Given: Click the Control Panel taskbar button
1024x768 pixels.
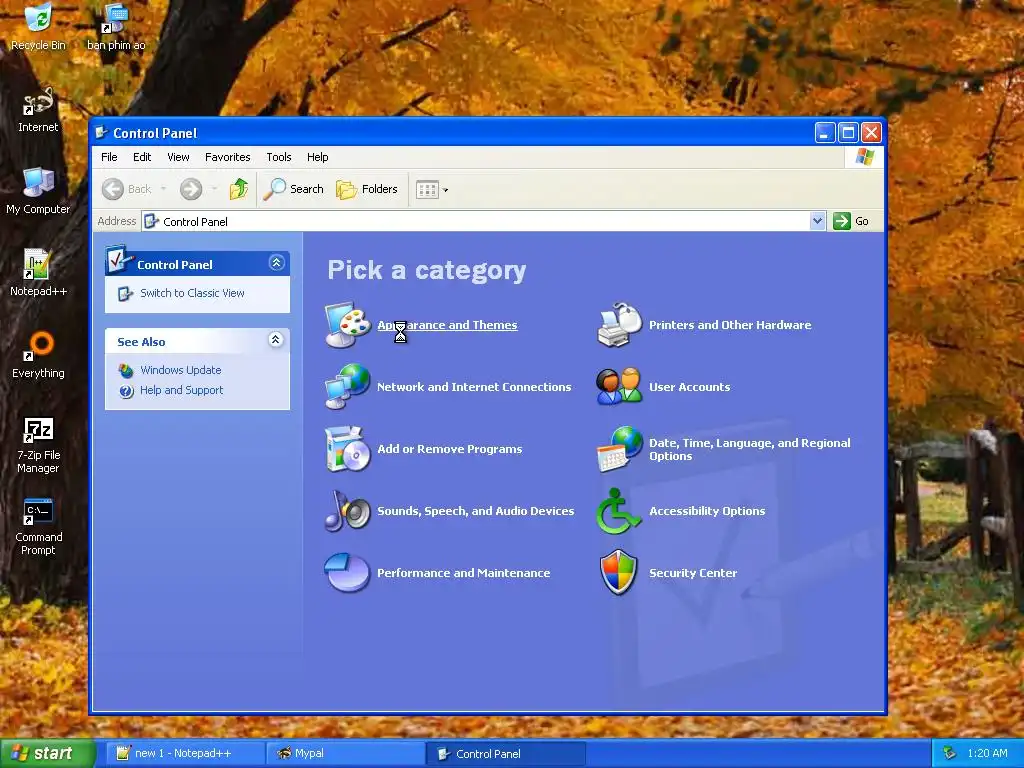Looking at the screenshot, I should (x=506, y=753).
